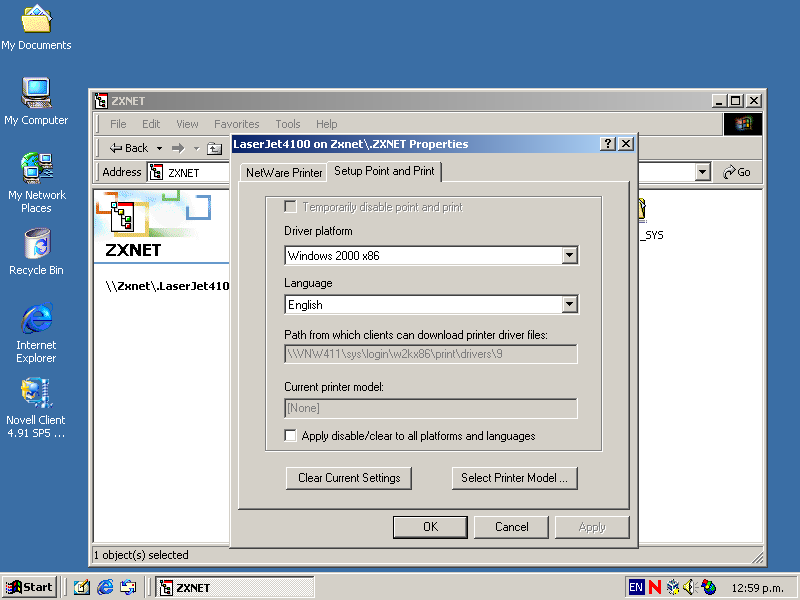The width and height of the screenshot is (800, 600).
Task: Click the Show Desktop quick launch icon
Action: [x=82, y=587]
